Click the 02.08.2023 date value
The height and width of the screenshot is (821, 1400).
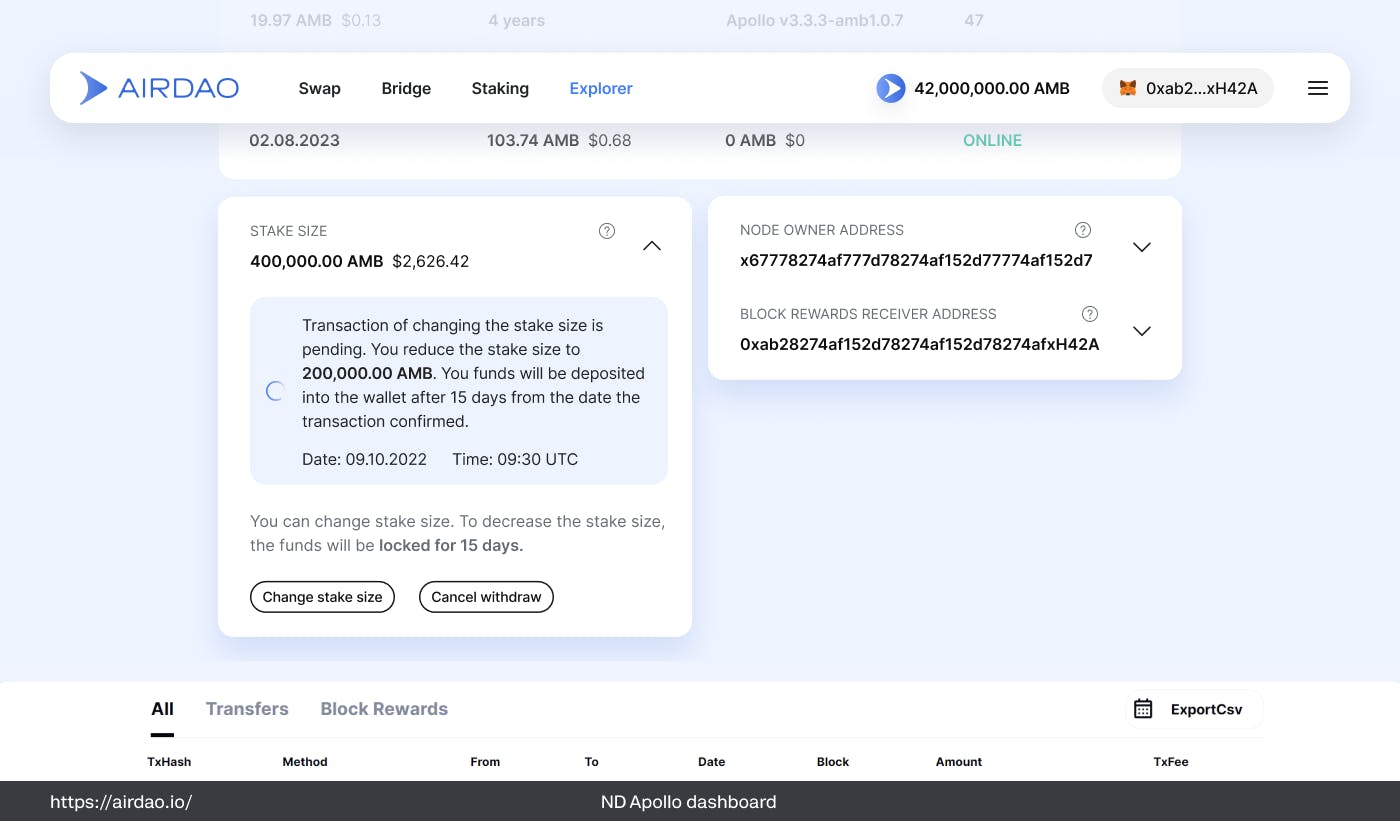(x=295, y=140)
